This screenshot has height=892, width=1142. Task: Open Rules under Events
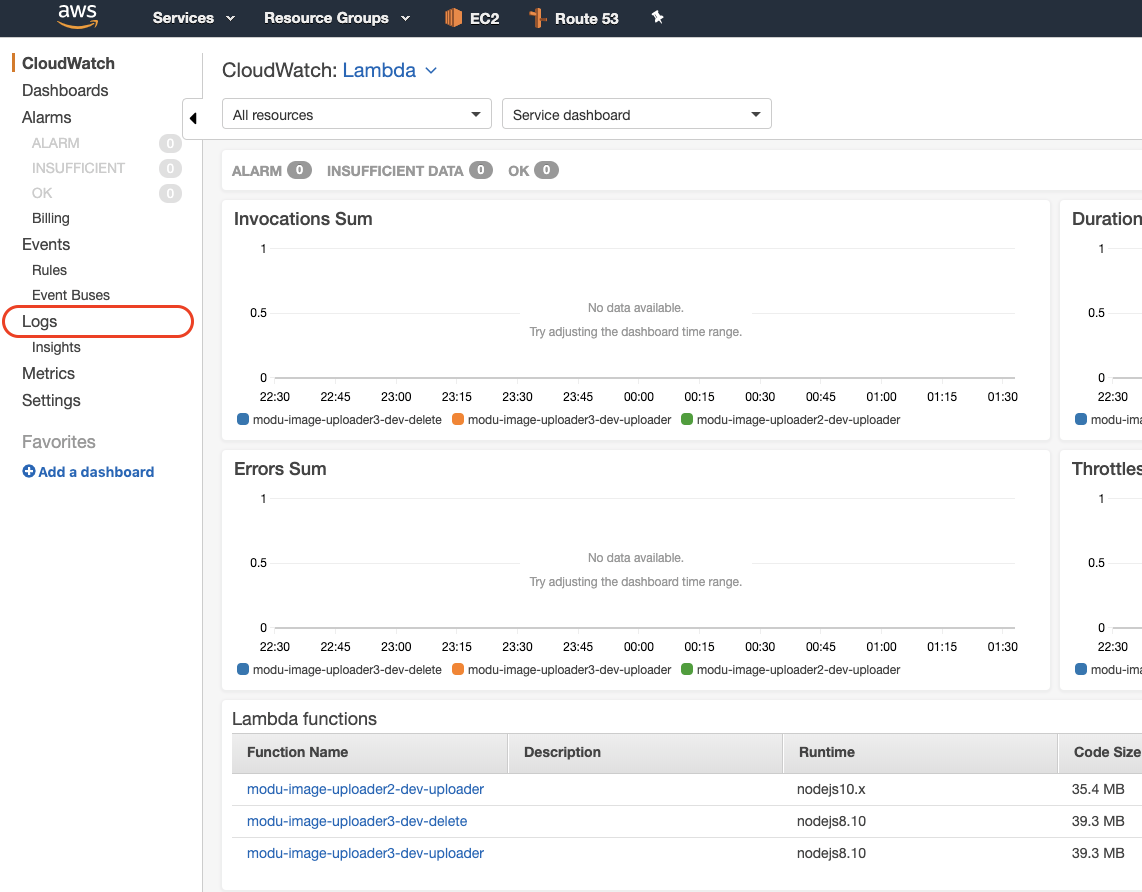point(49,270)
